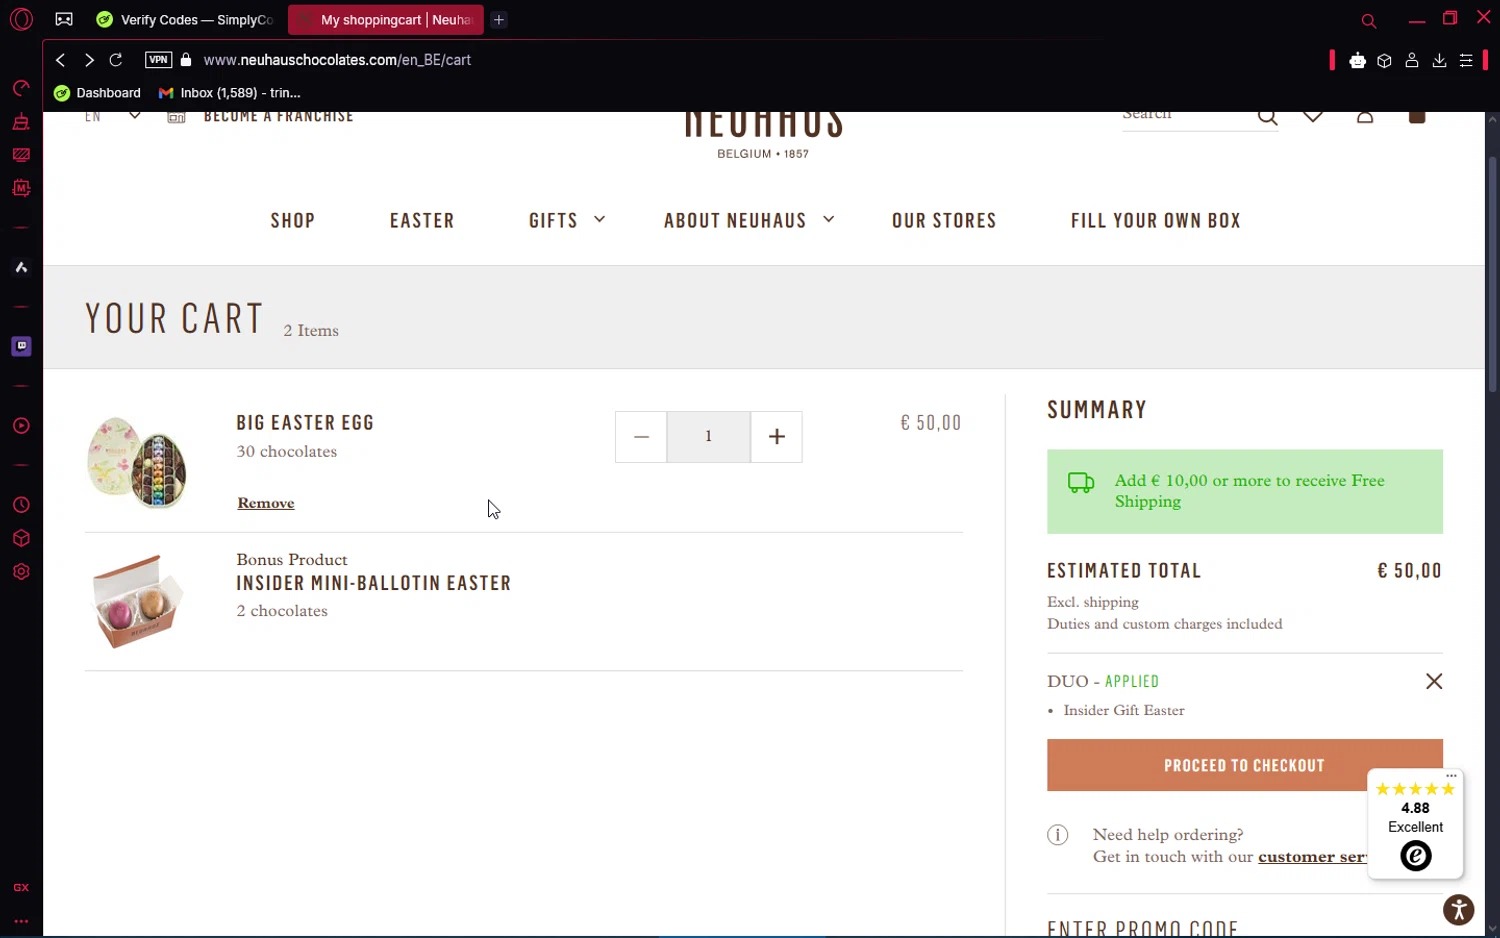Click the INSIDER MINI-BALLOTIN EASTER title
This screenshot has height=938, width=1500.
[x=373, y=583]
